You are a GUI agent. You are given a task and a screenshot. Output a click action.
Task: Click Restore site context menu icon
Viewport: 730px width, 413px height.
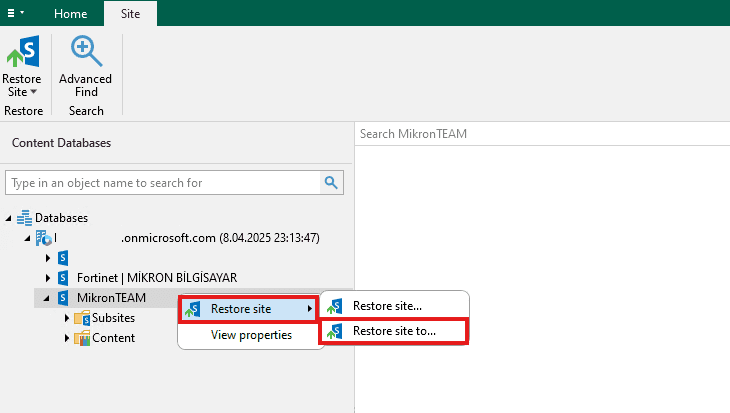192,309
